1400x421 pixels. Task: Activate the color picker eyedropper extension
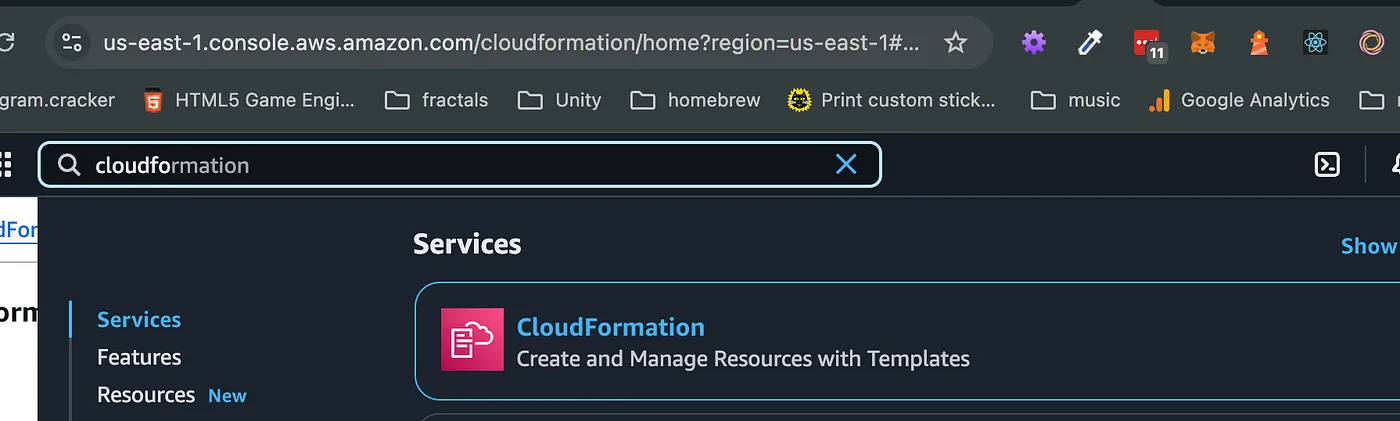click(1089, 42)
